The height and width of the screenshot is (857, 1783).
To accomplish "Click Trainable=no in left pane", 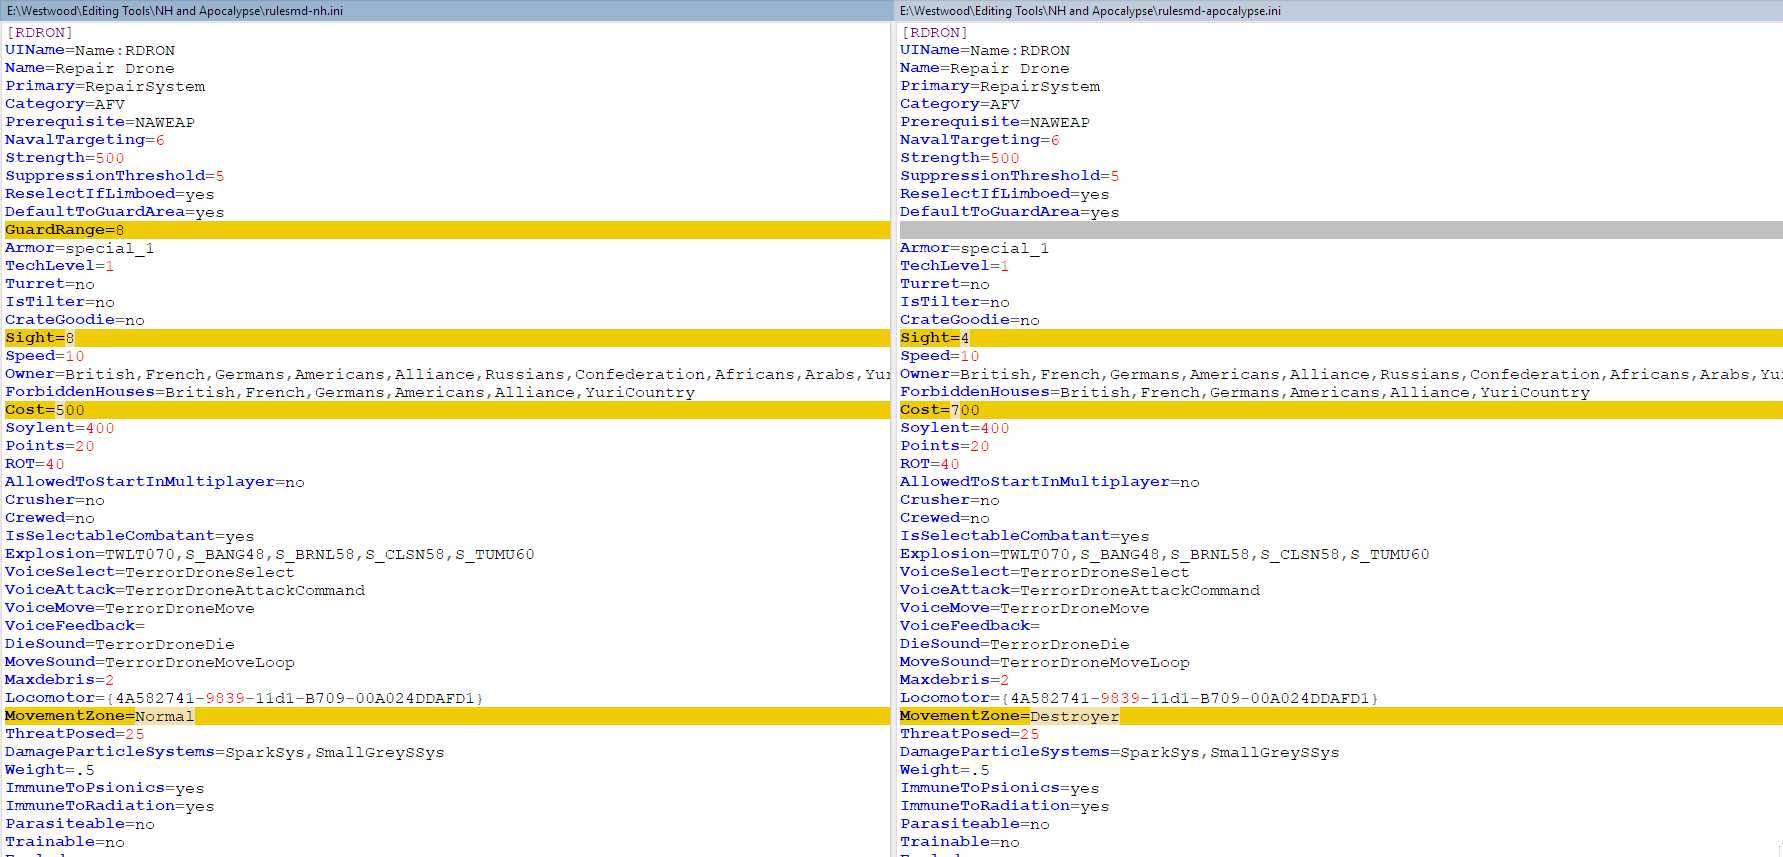I will point(65,842).
